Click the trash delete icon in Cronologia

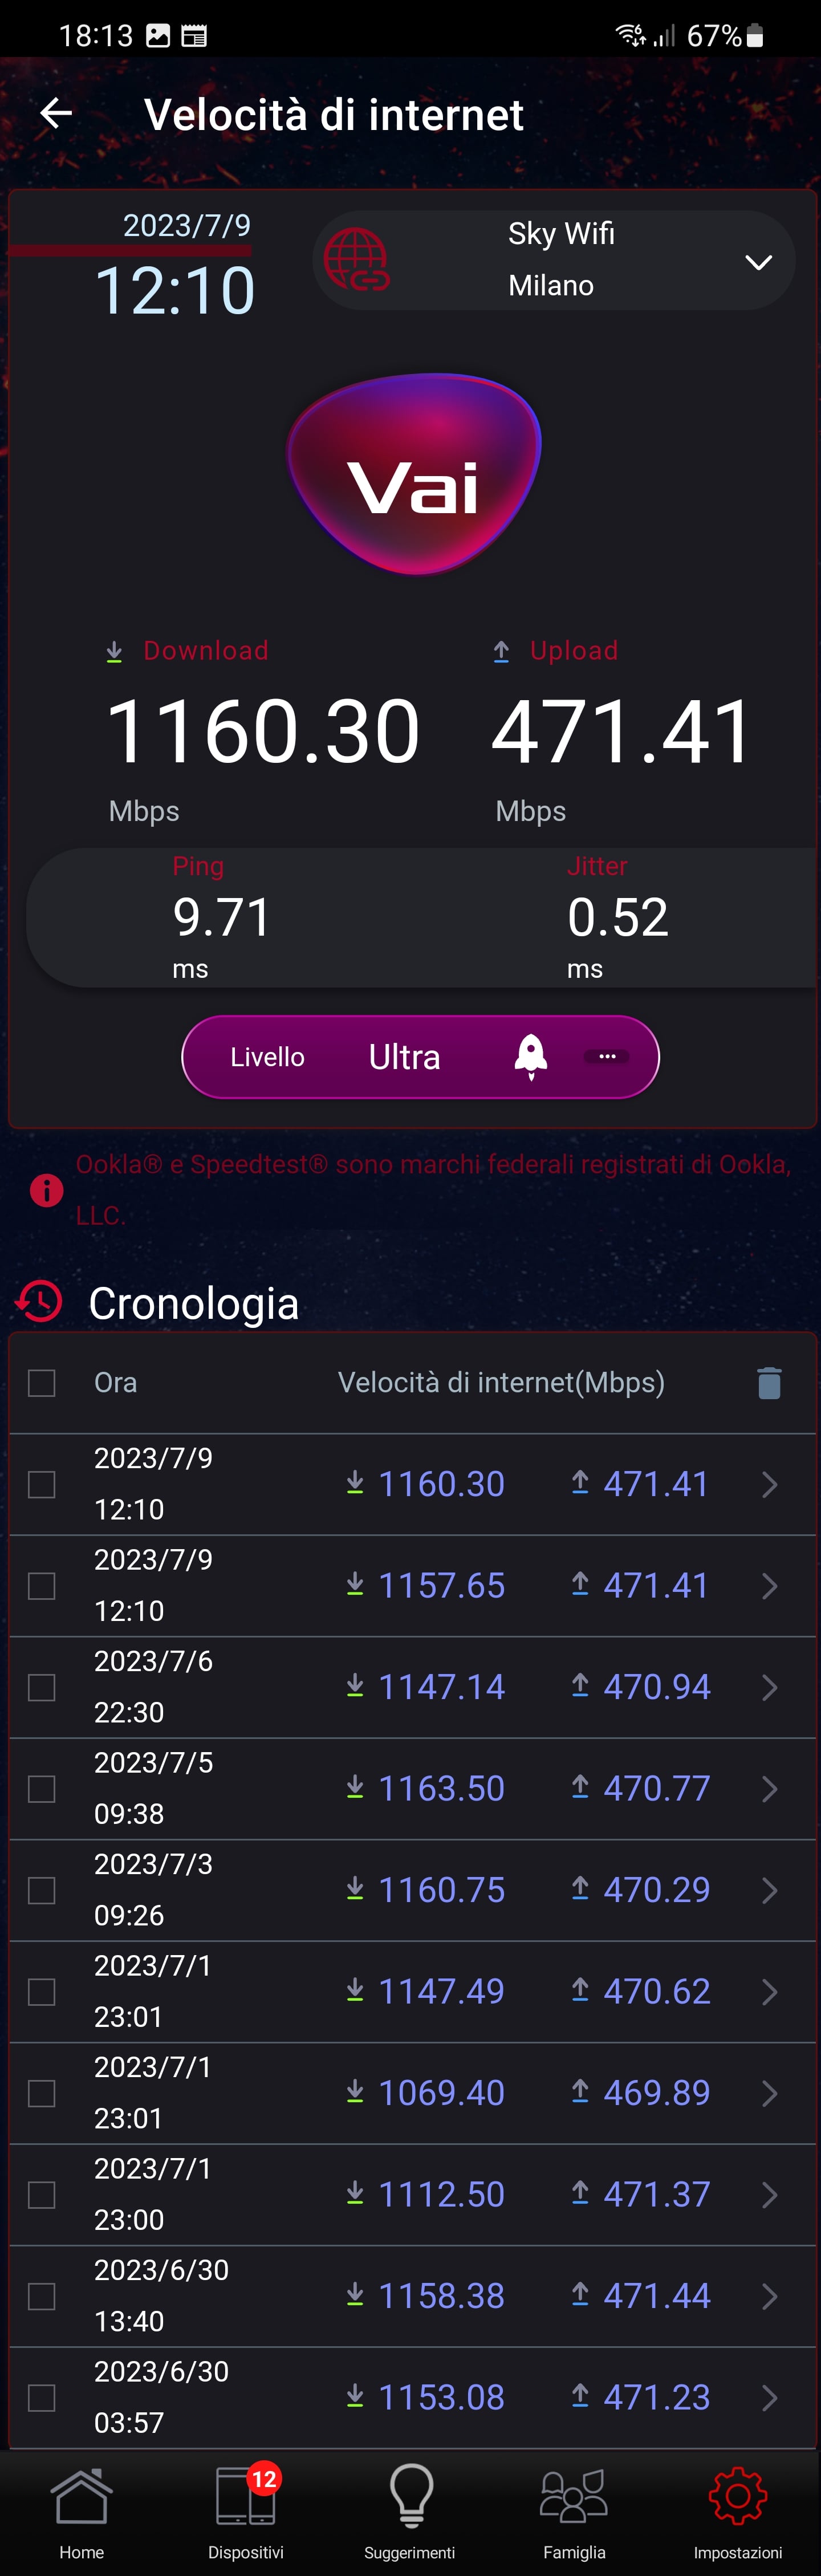(768, 1383)
